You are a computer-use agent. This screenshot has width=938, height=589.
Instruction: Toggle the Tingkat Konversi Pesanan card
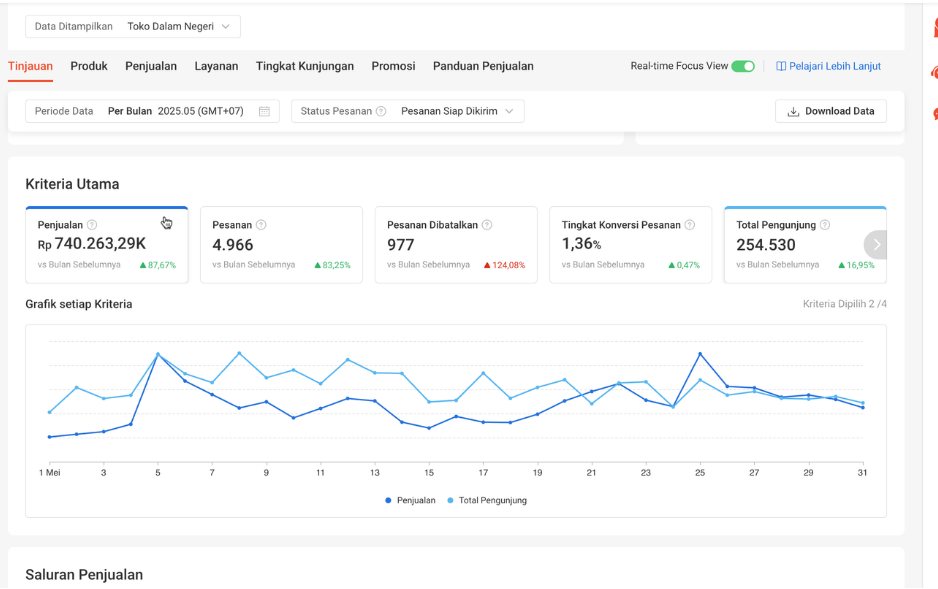631,245
